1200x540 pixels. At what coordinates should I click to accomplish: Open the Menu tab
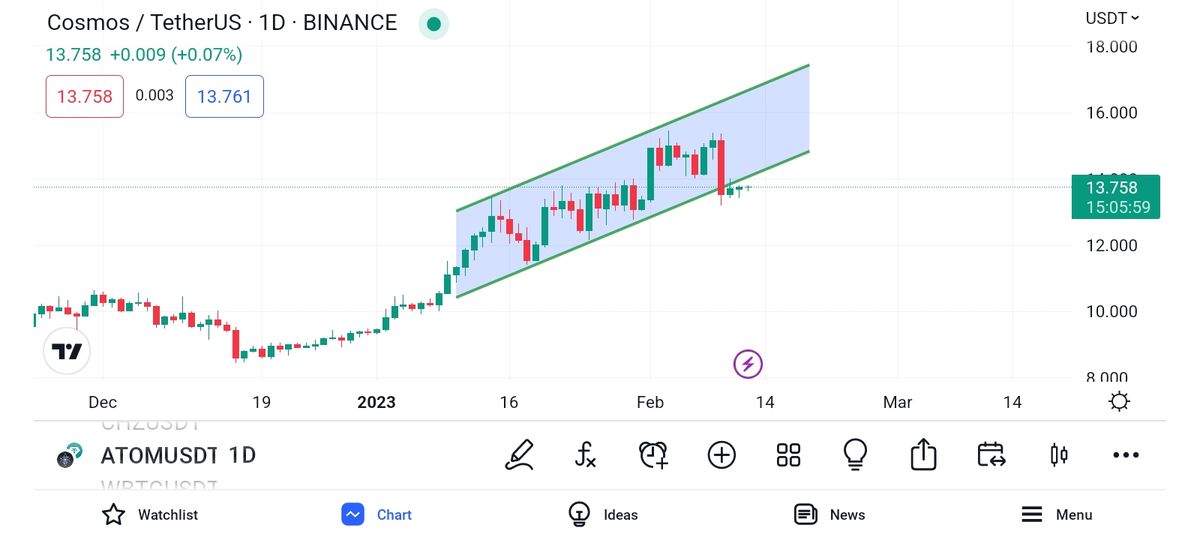point(1056,514)
